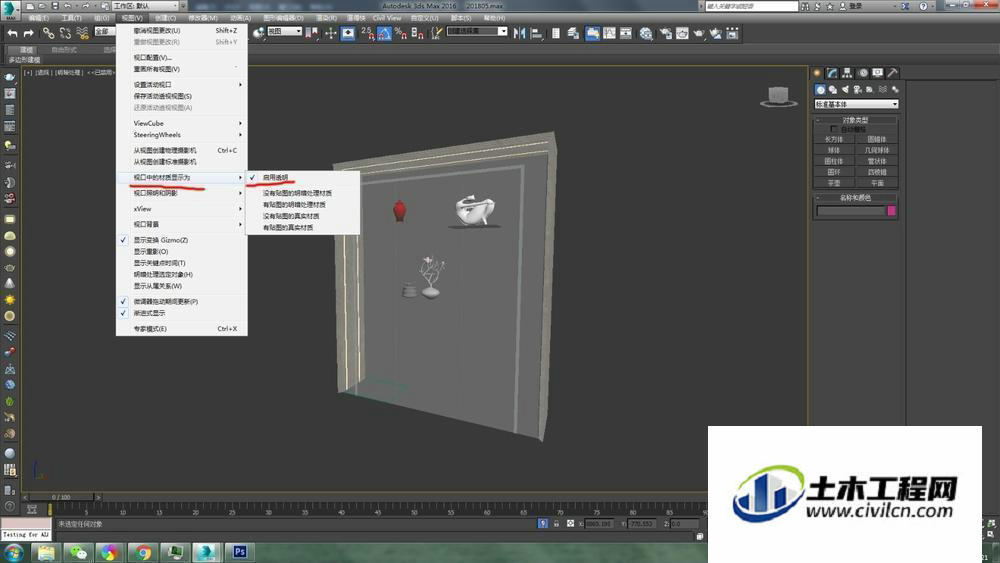
Task: Open the 视图 reference coordinate dropdown
Action: 284,31
